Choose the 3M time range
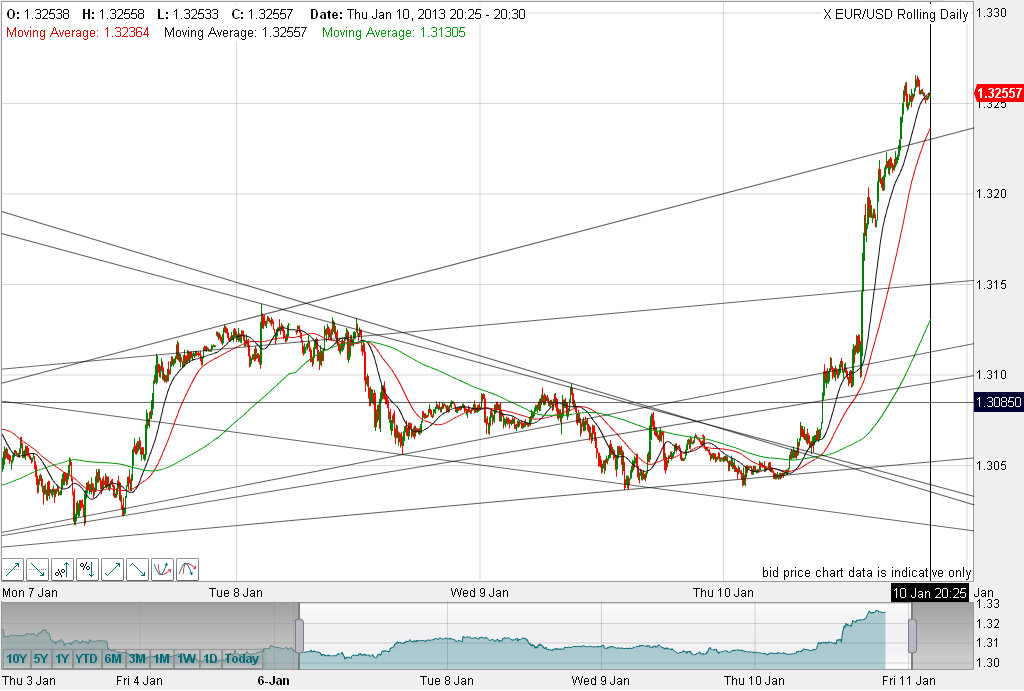The image size is (1024, 691). [137, 658]
